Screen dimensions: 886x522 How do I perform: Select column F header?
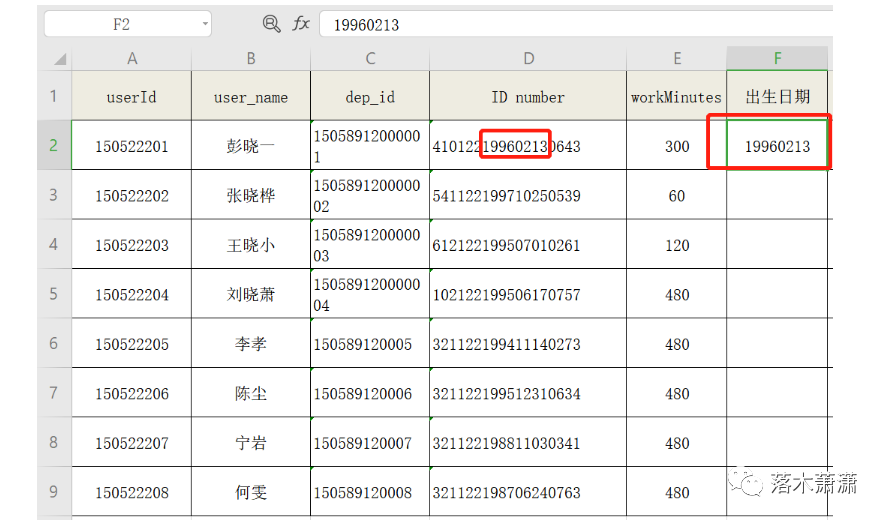coord(777,59)
